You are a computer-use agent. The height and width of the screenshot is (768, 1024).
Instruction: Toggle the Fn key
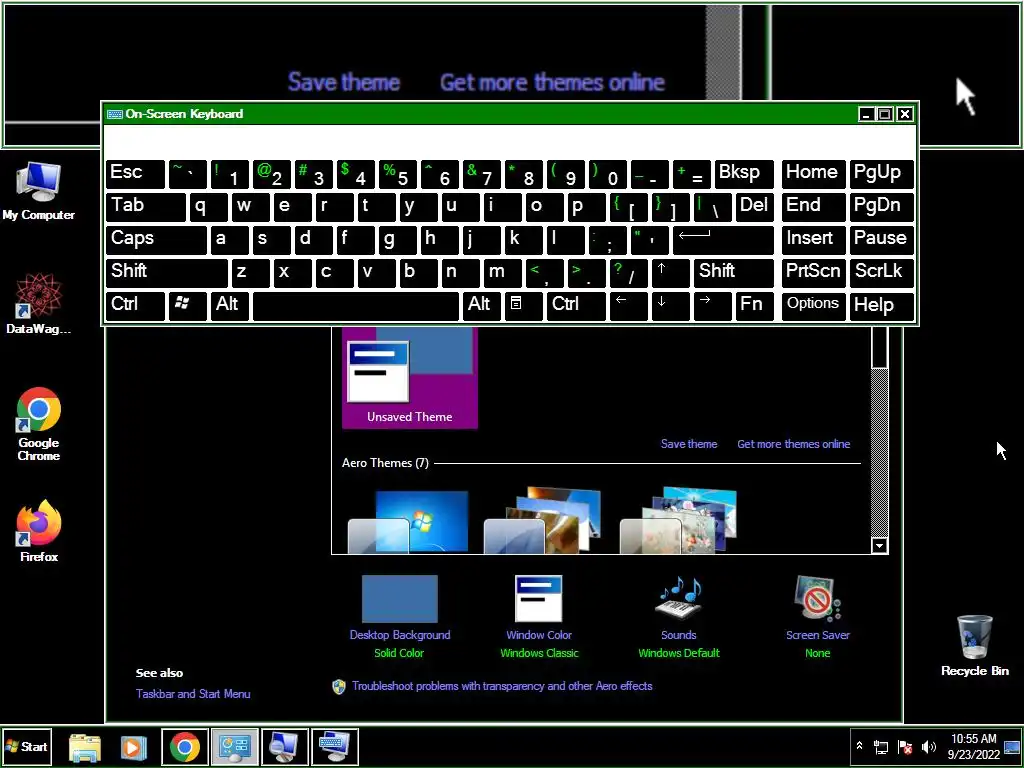(x=754, y=304)
